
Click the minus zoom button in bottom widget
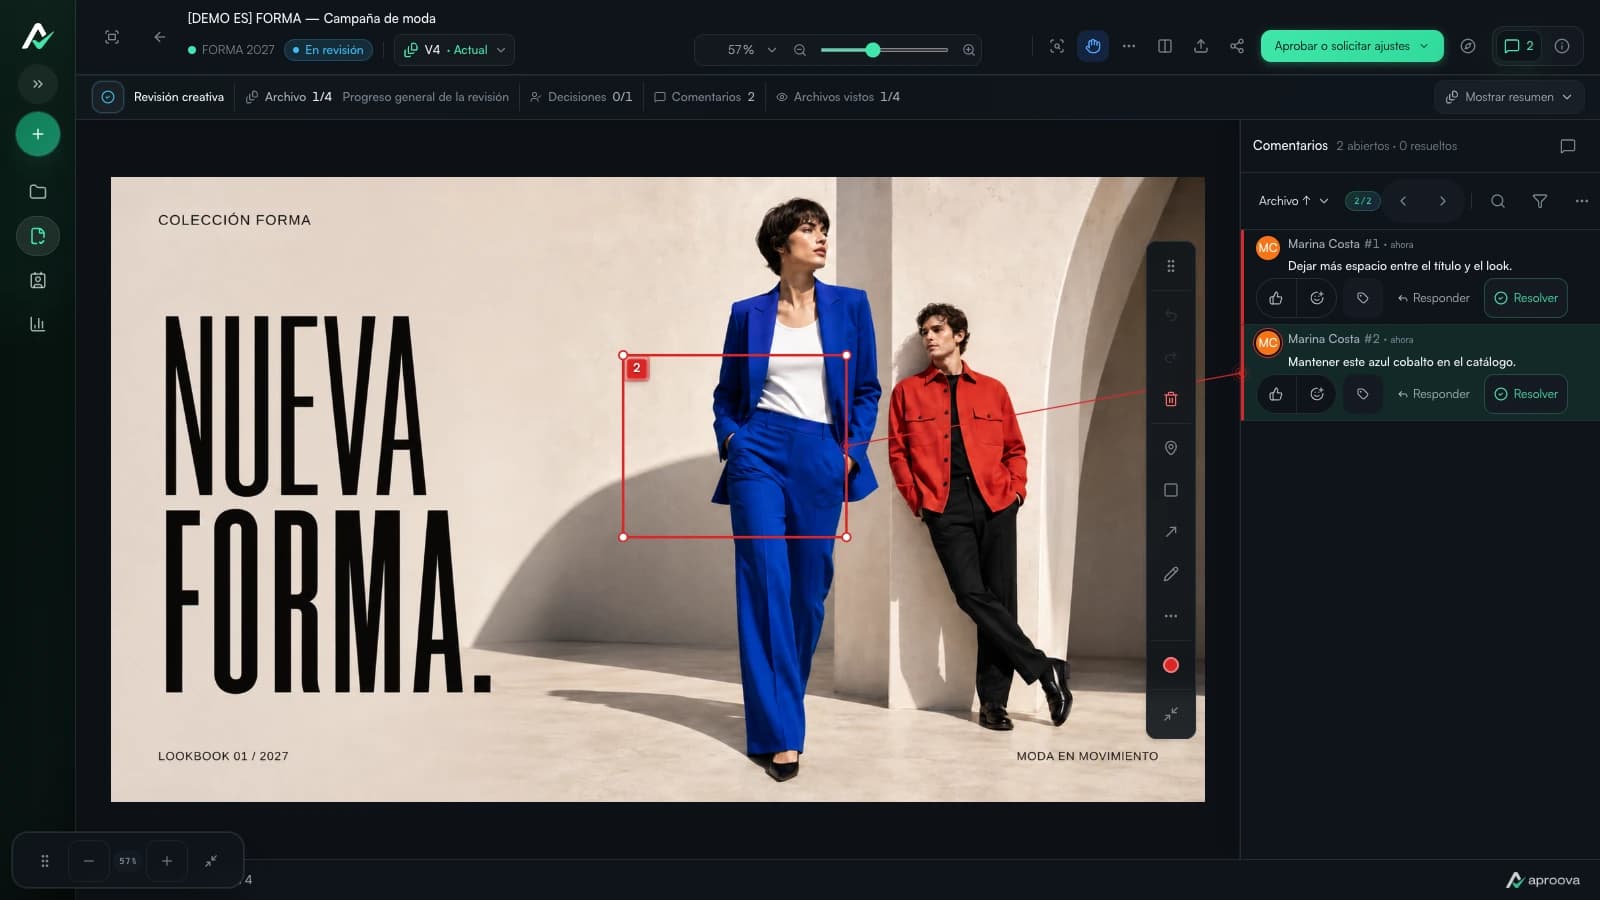(89, 861)
